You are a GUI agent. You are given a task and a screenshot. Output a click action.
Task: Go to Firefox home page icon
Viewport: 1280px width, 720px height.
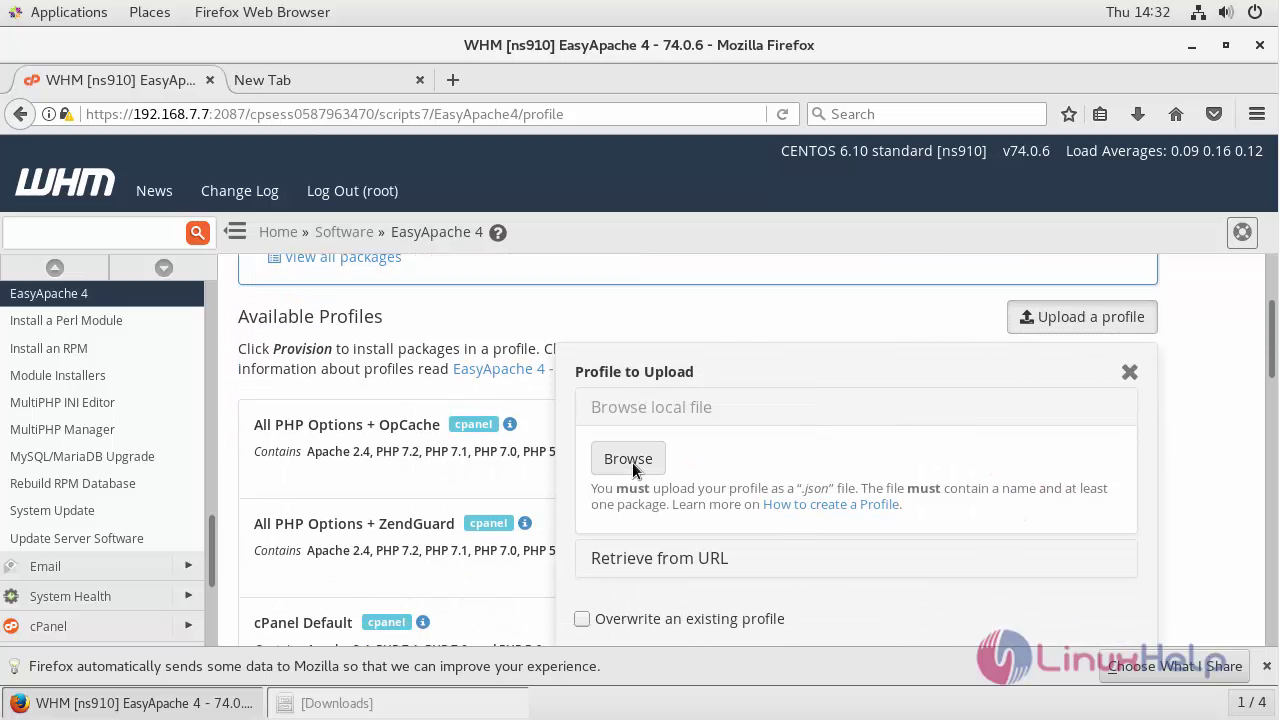click(1176, 114)
